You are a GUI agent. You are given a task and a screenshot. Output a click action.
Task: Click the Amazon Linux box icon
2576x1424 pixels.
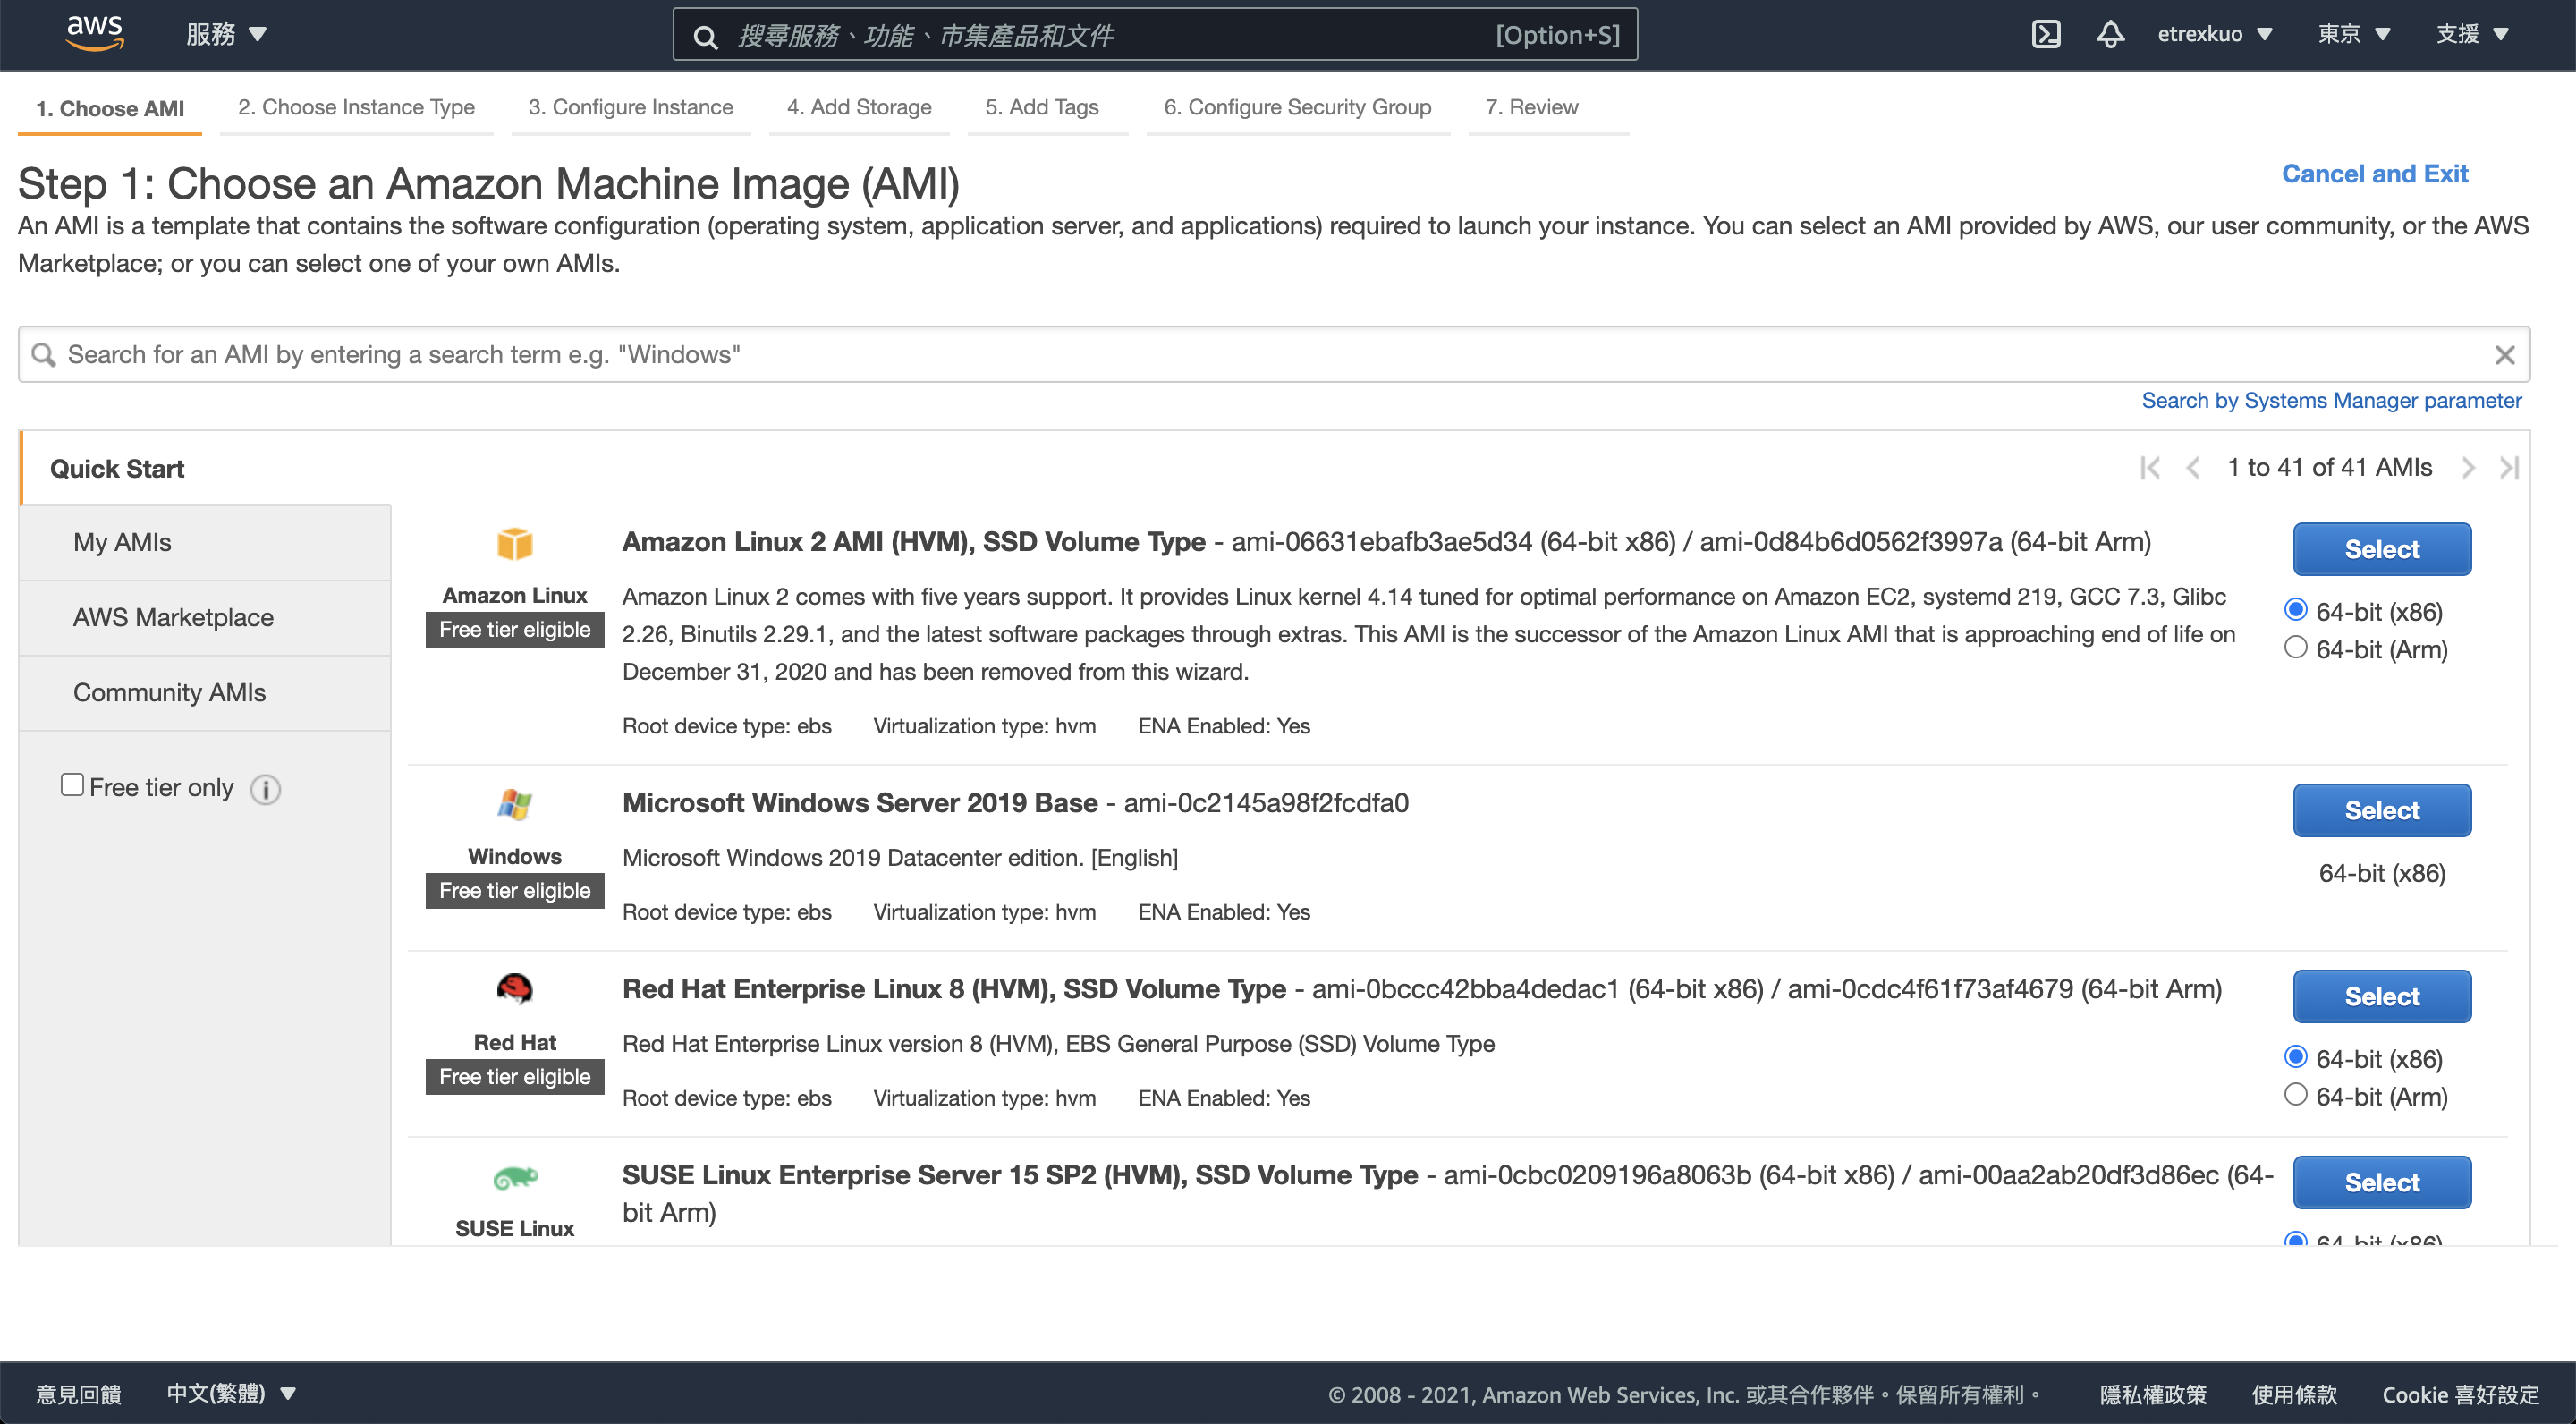(515, 544)
